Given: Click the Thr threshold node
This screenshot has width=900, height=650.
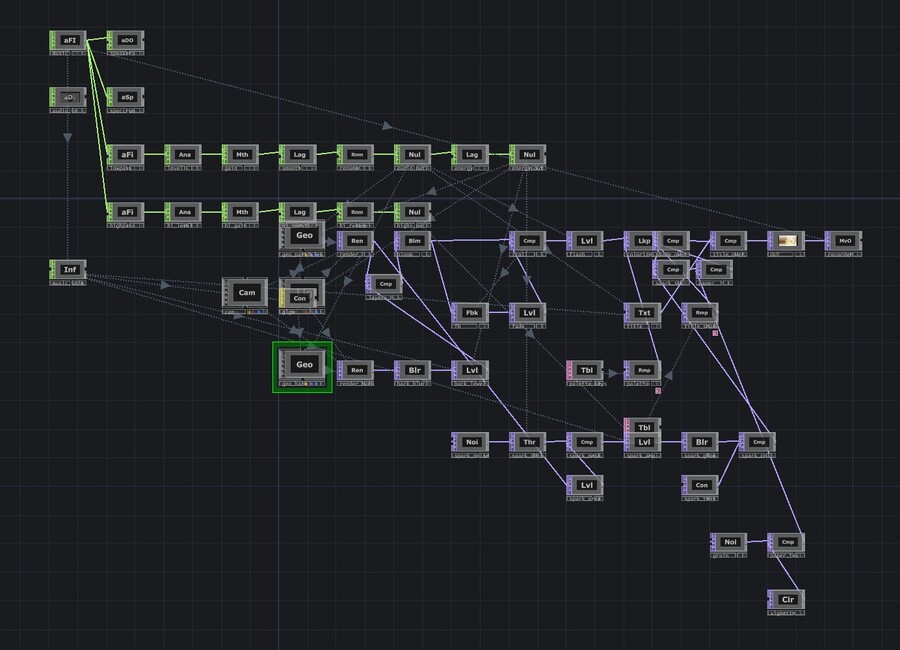Looking at the screenshot, I should point(527,442).
